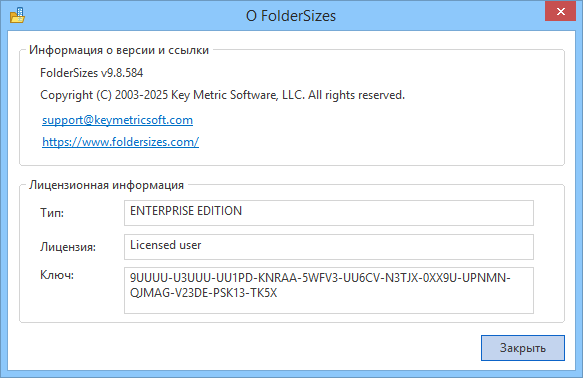Open the support@keymetricsoft.com email link
Screen dimensions: 583x378
[x=117, y=120]
